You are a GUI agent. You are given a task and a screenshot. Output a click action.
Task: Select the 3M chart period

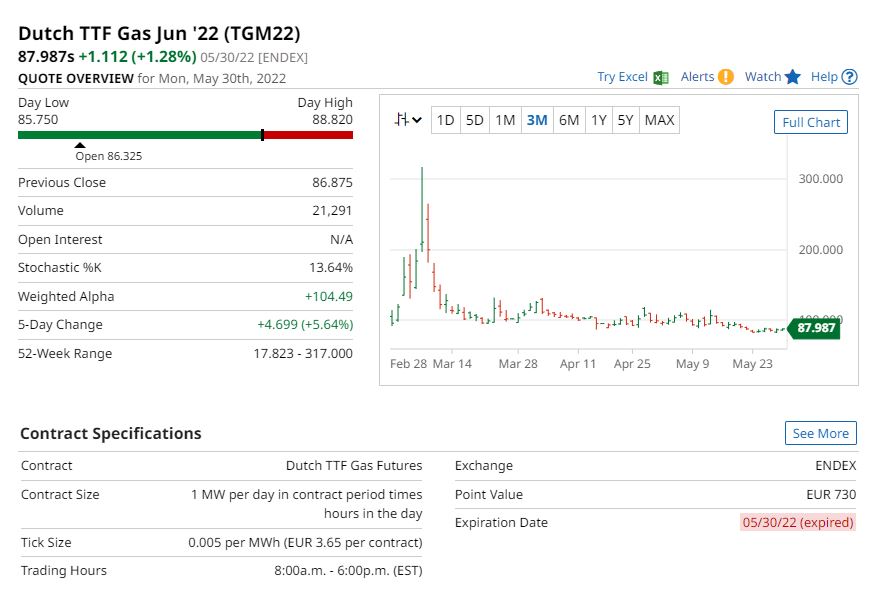click(537, 120)
